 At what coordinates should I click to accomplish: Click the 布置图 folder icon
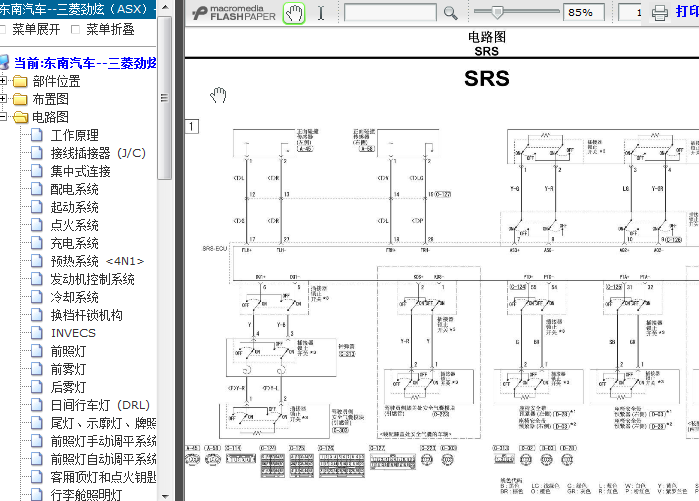click(x=21, y=99)
